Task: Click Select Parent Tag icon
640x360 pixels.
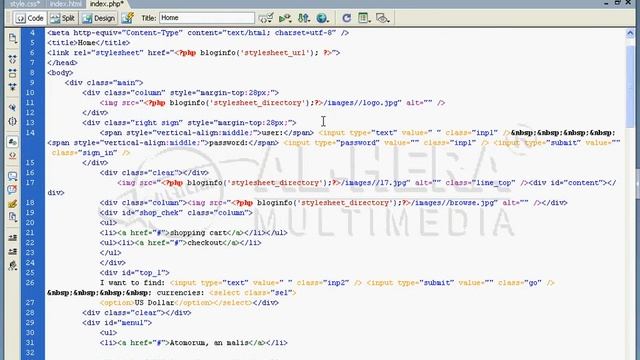Action: click(x=13, y=107)
